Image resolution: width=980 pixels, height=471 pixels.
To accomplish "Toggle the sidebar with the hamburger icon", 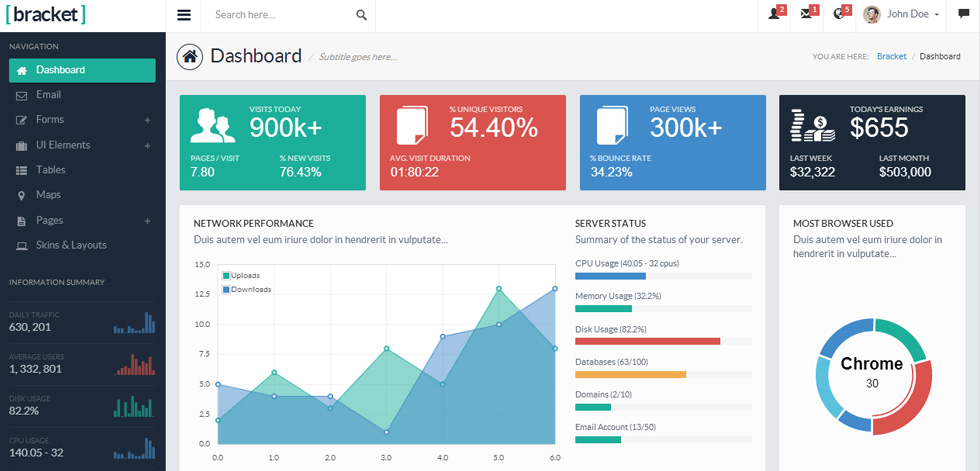I will click(x=184, y=15).
